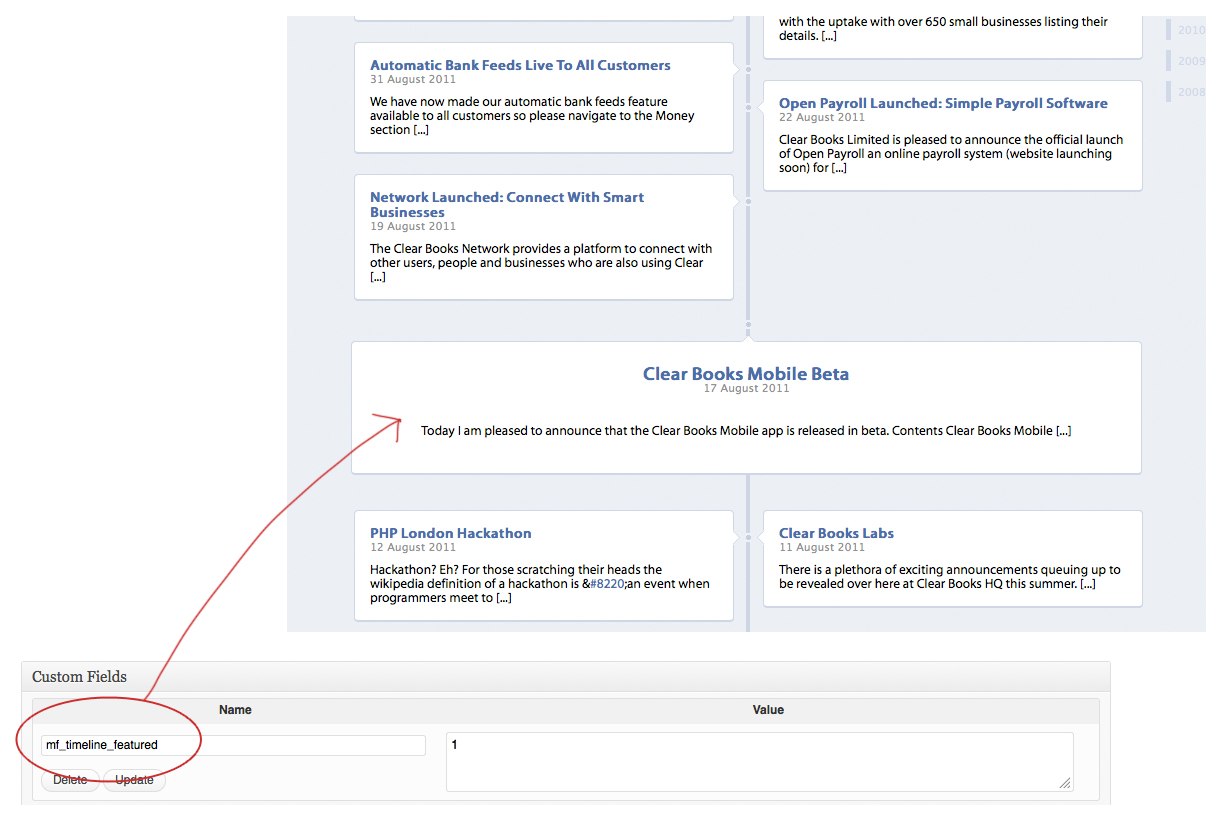Grab the Value textarea resize handle
Screen dimensions: 1219x824
(1065, 783)
